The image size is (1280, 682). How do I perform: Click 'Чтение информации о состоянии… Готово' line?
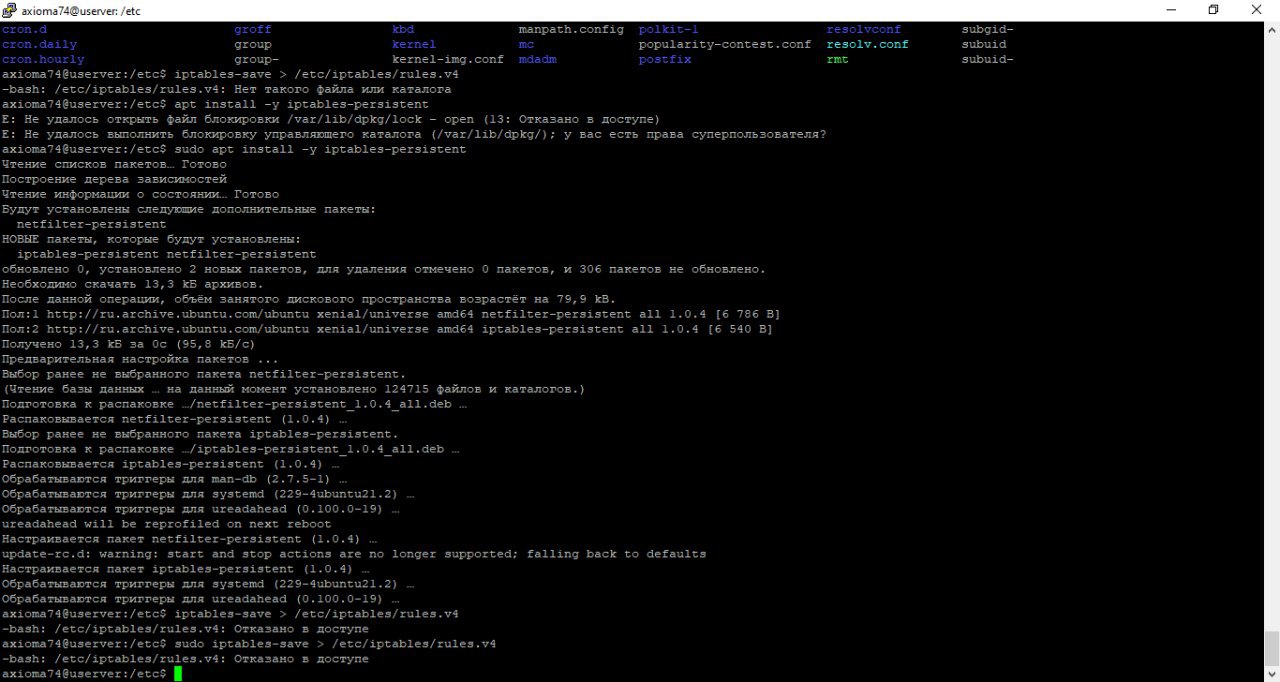point(140,194)
